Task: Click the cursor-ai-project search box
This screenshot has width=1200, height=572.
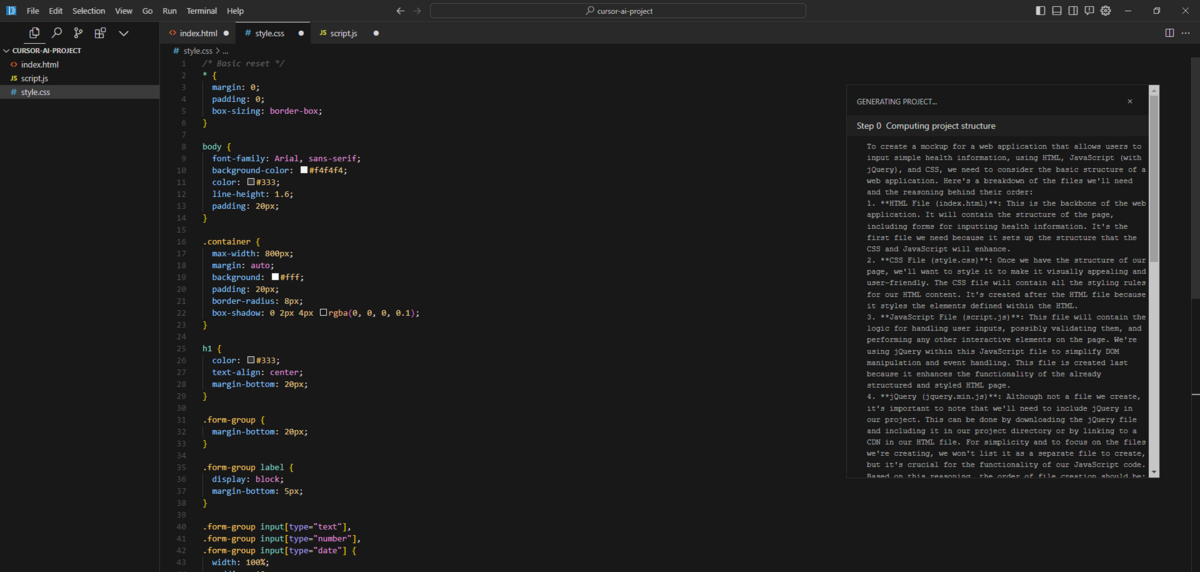Action: click(618, 10)
